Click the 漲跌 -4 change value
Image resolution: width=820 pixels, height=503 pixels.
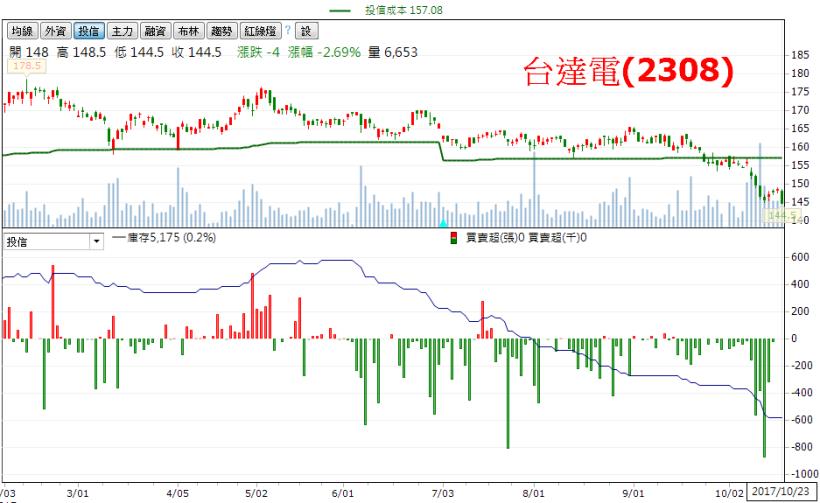click(258, 52)
